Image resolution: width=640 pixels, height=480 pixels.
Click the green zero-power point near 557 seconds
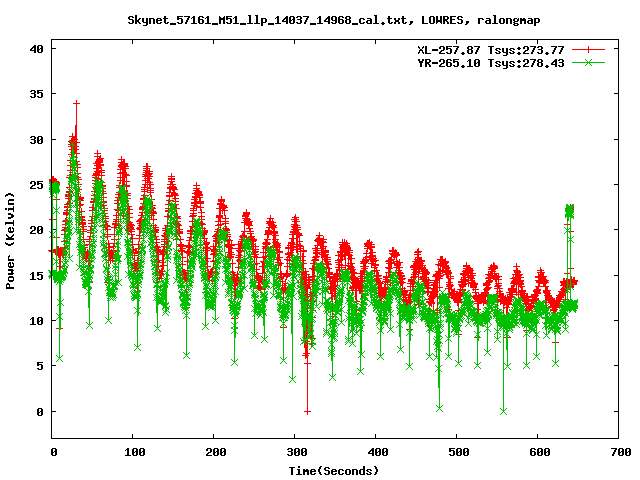504,411
